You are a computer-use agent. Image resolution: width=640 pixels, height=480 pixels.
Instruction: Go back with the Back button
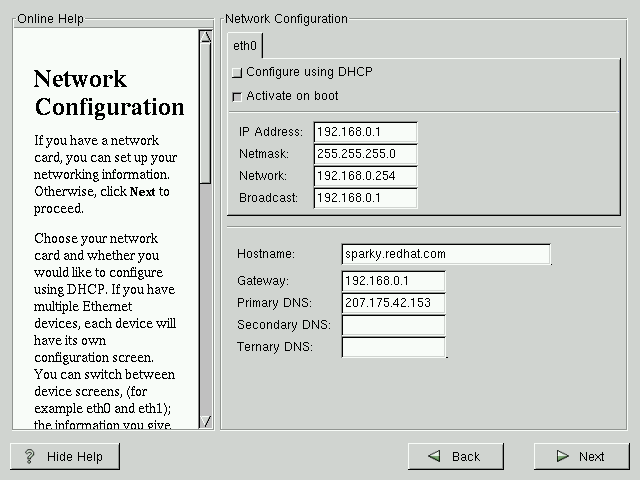454,456
